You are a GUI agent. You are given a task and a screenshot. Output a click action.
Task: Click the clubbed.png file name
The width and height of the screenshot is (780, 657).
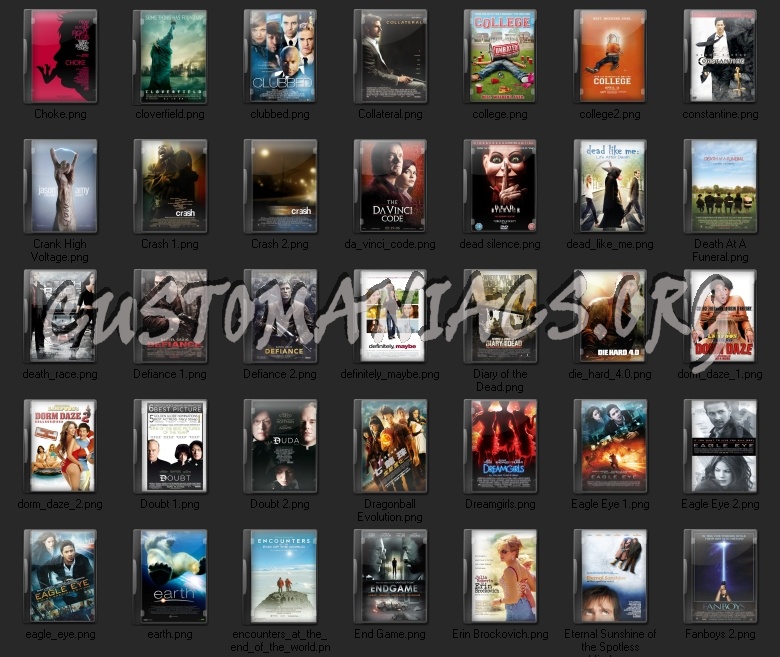(280, 114)
